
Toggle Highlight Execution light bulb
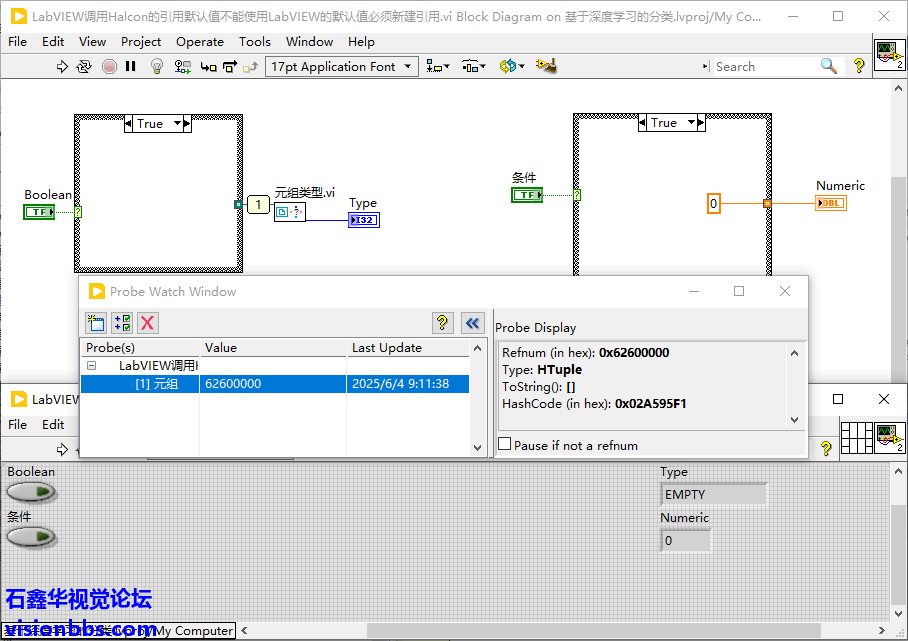tap(156, 66)
